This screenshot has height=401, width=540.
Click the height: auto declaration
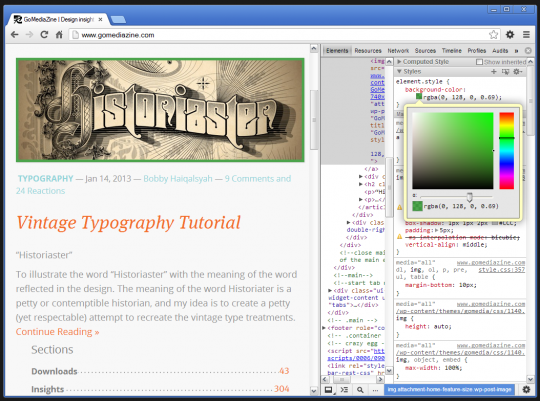tap(428, 326)
